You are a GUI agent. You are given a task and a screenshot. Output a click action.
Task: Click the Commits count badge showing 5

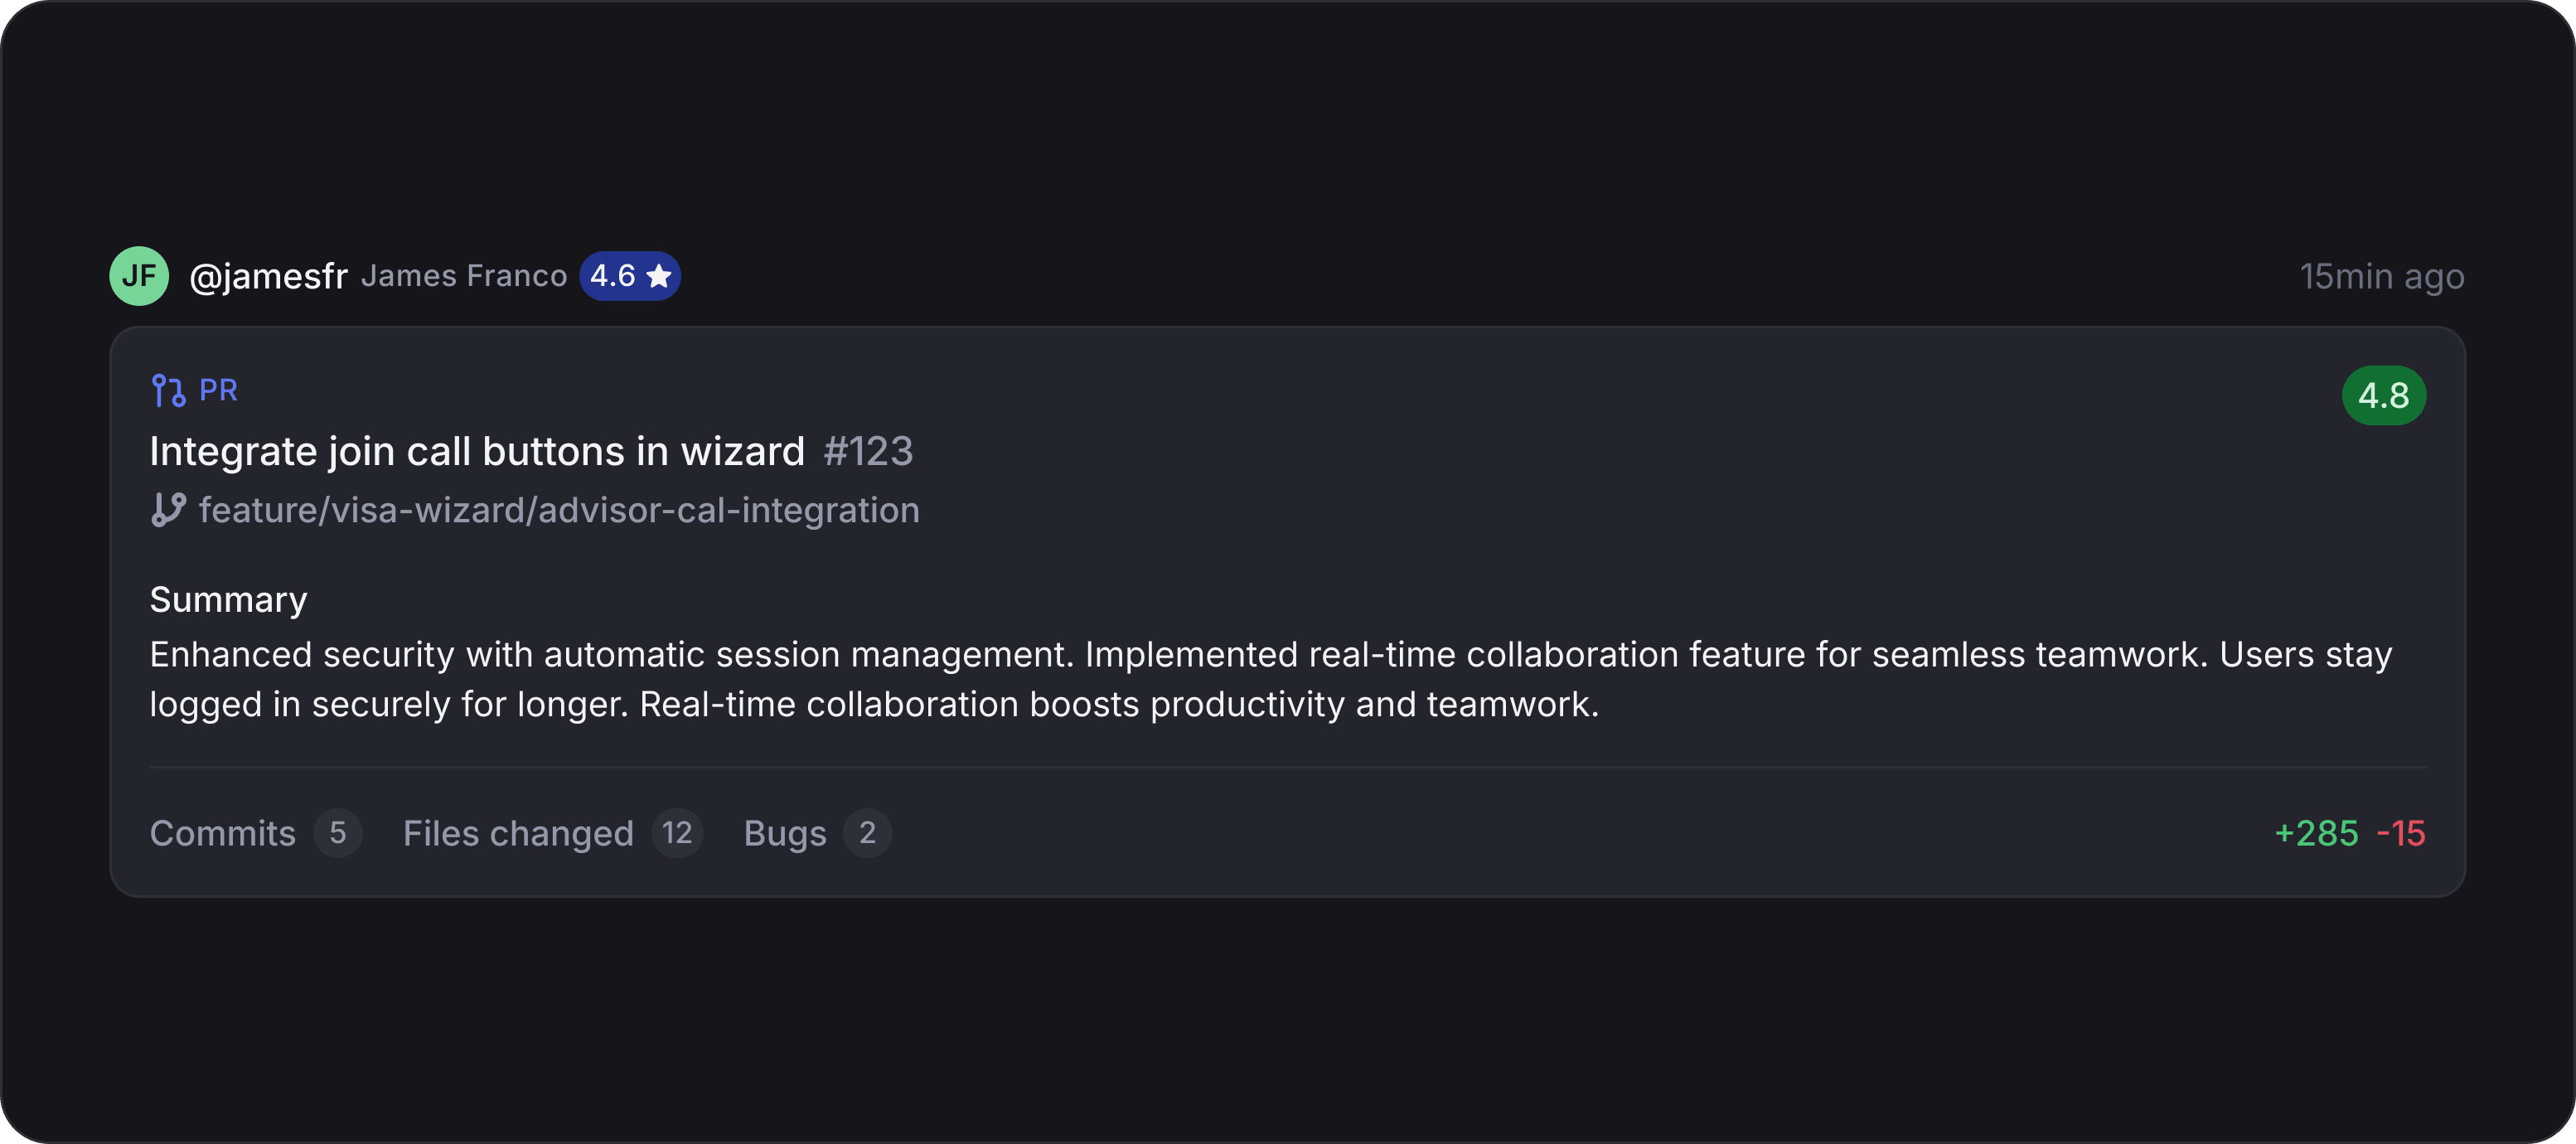tap(338, 832)
